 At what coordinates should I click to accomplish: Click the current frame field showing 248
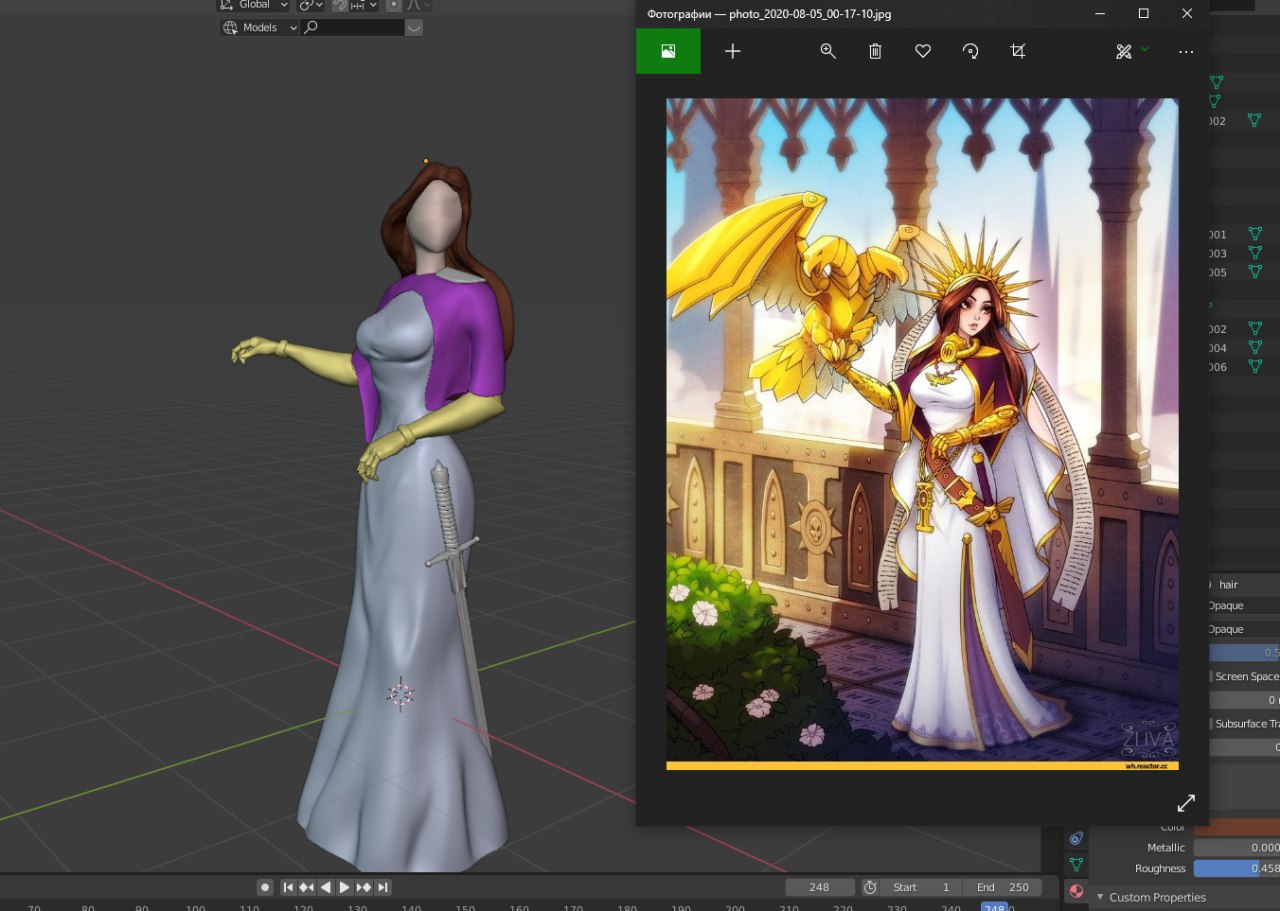click(820, 887)
